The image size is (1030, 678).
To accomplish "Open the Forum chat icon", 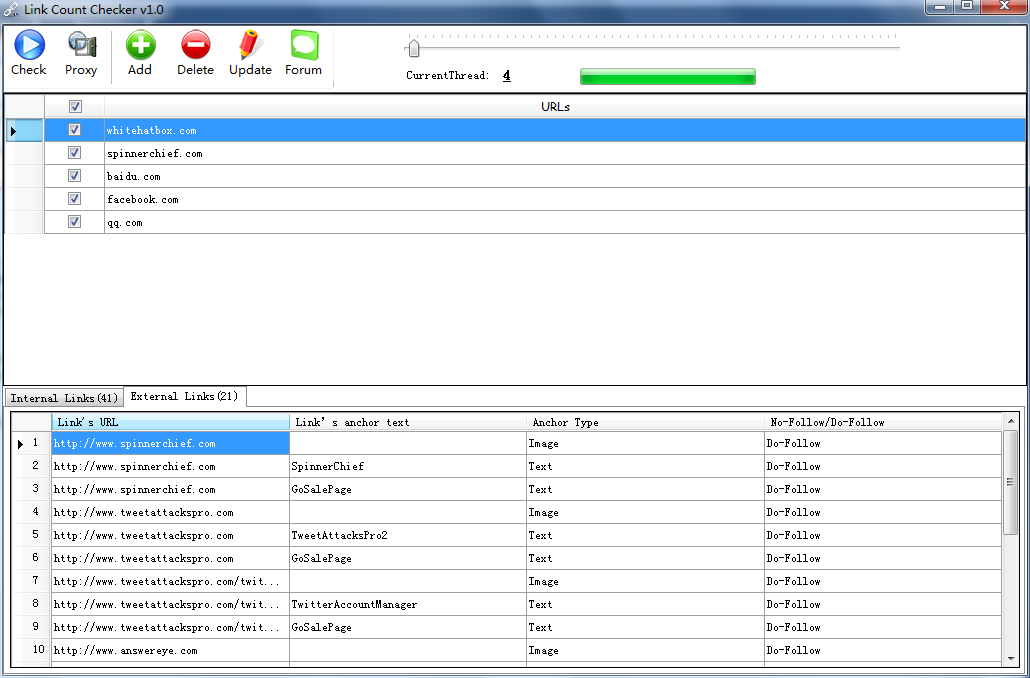I will [x=303, y=45].
